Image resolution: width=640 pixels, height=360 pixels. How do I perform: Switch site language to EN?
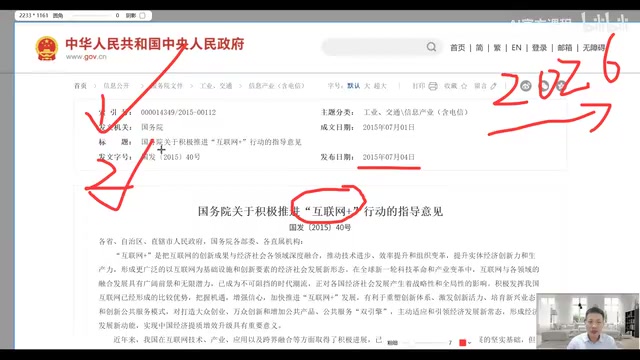point(516,48)
